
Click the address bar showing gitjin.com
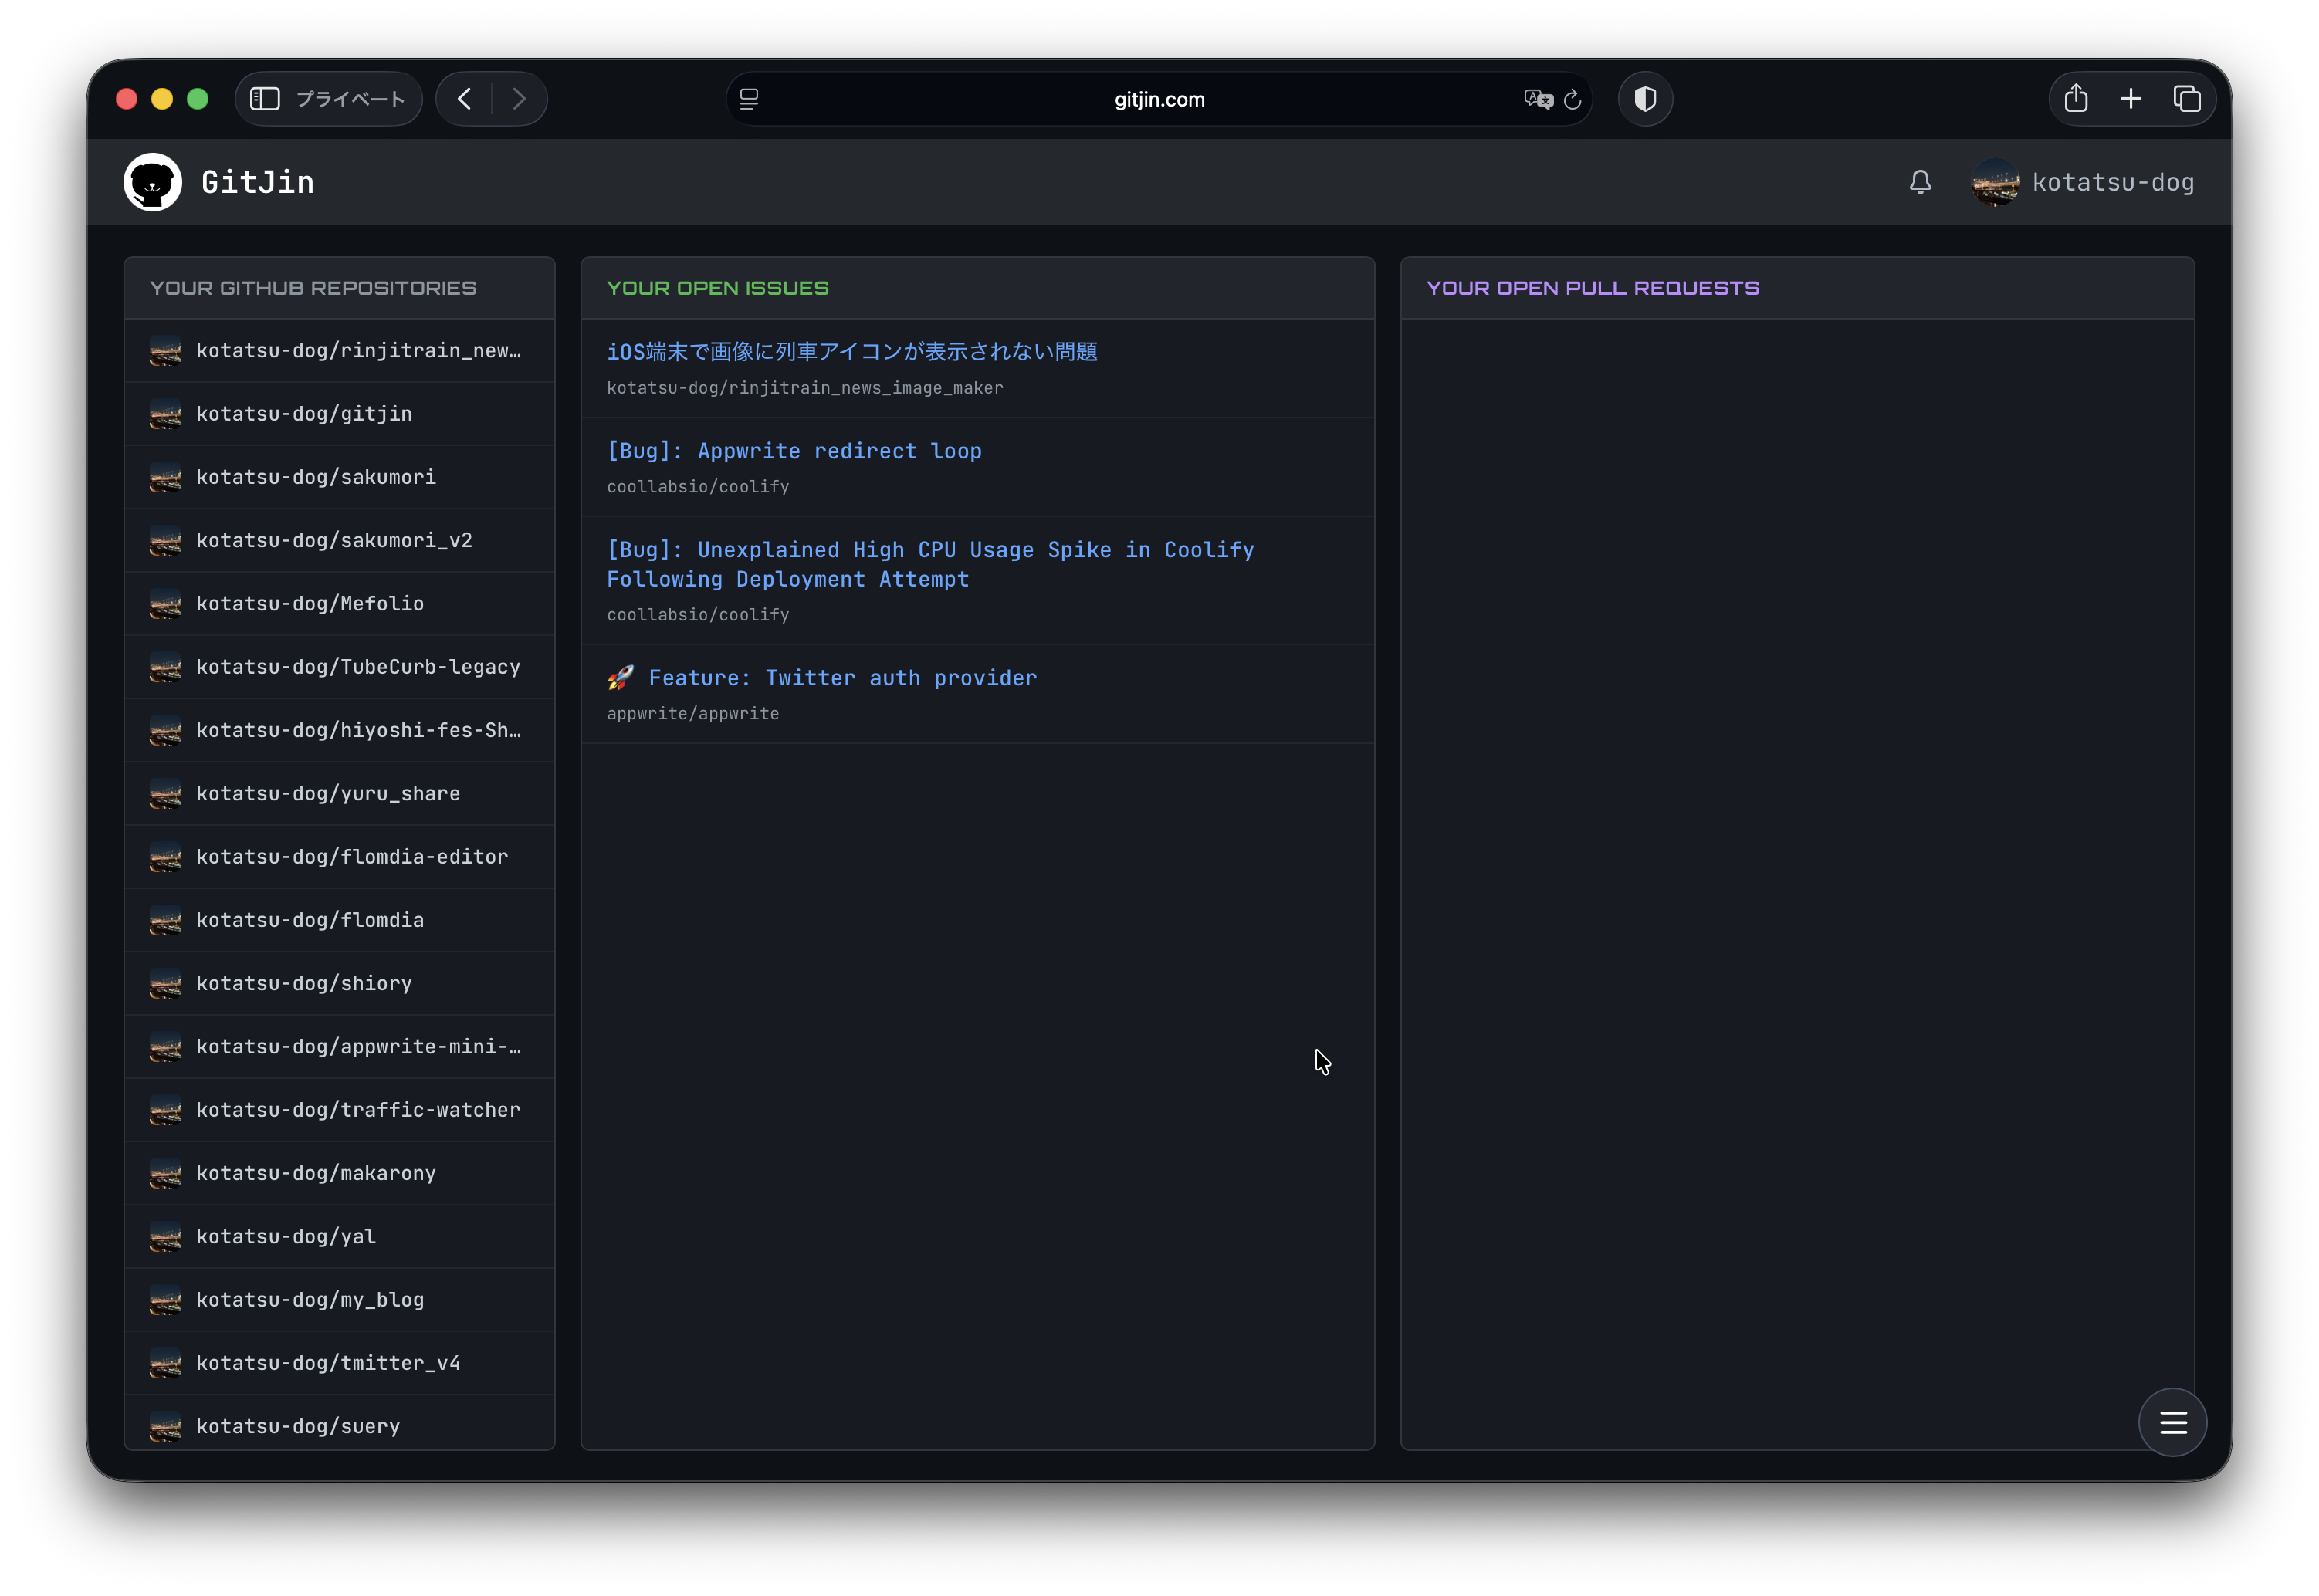[1158, 99]
